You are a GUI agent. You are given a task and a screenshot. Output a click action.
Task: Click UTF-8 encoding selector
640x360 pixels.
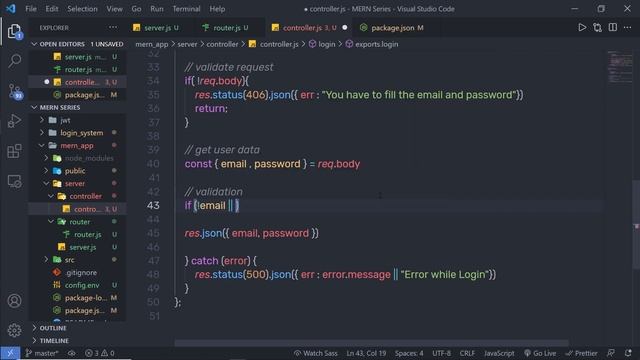441,353
